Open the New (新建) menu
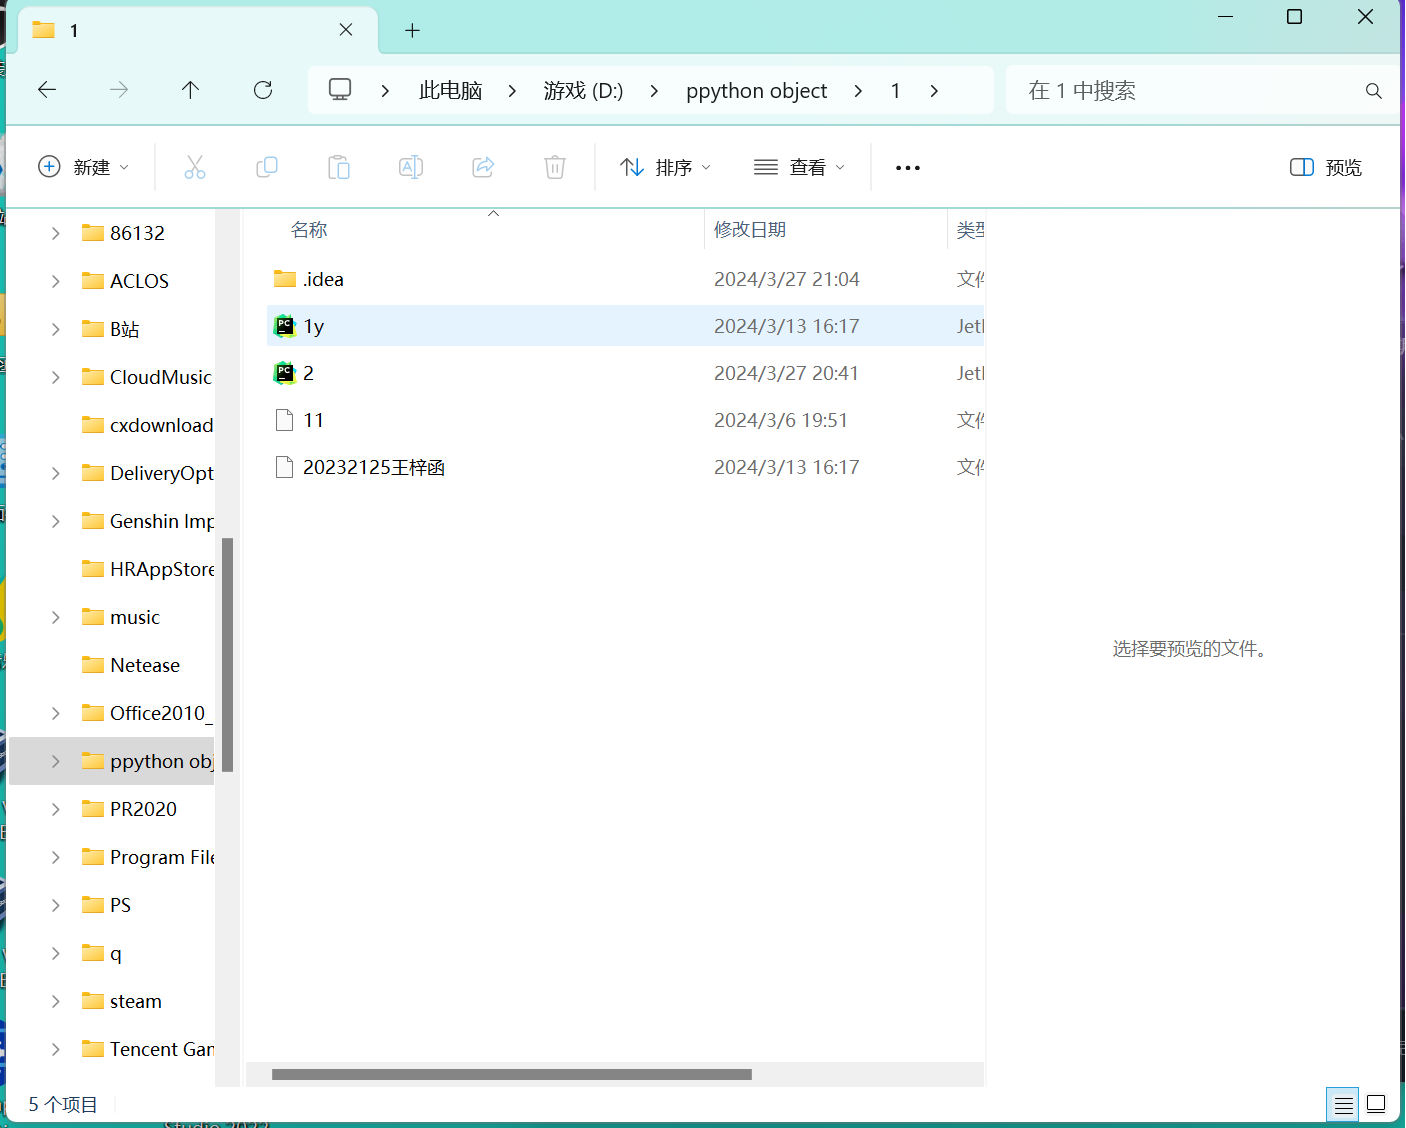Screen dimensions: 1406x1128 pos(84,167)
